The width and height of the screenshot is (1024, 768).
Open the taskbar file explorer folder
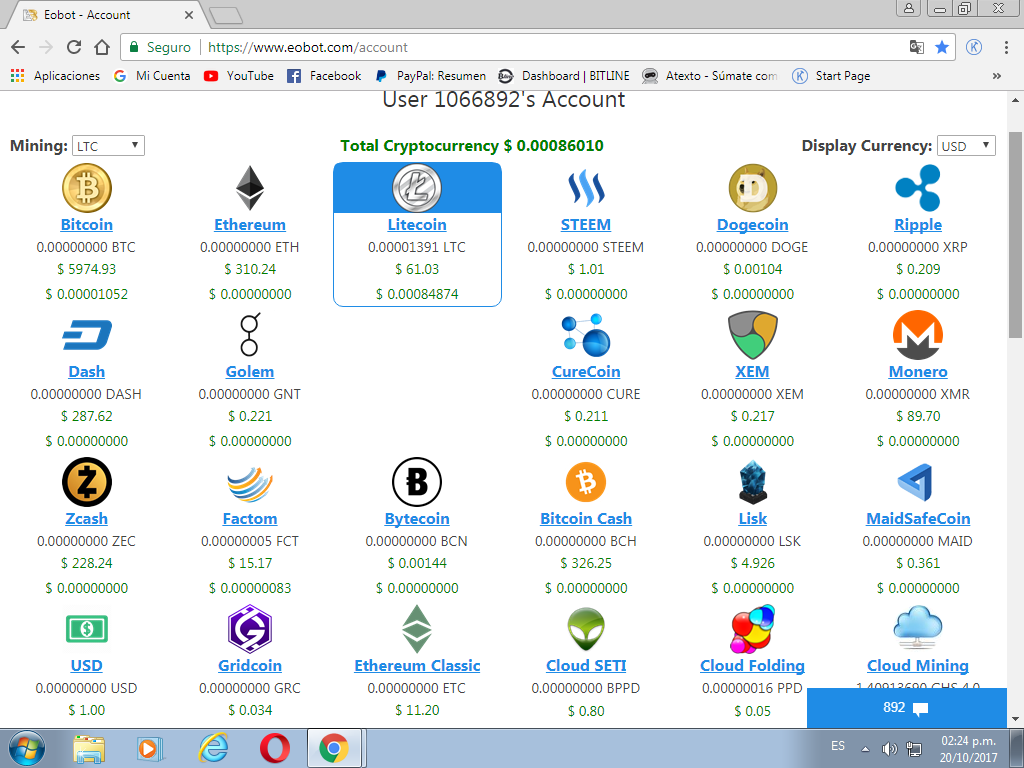(89, 748)
